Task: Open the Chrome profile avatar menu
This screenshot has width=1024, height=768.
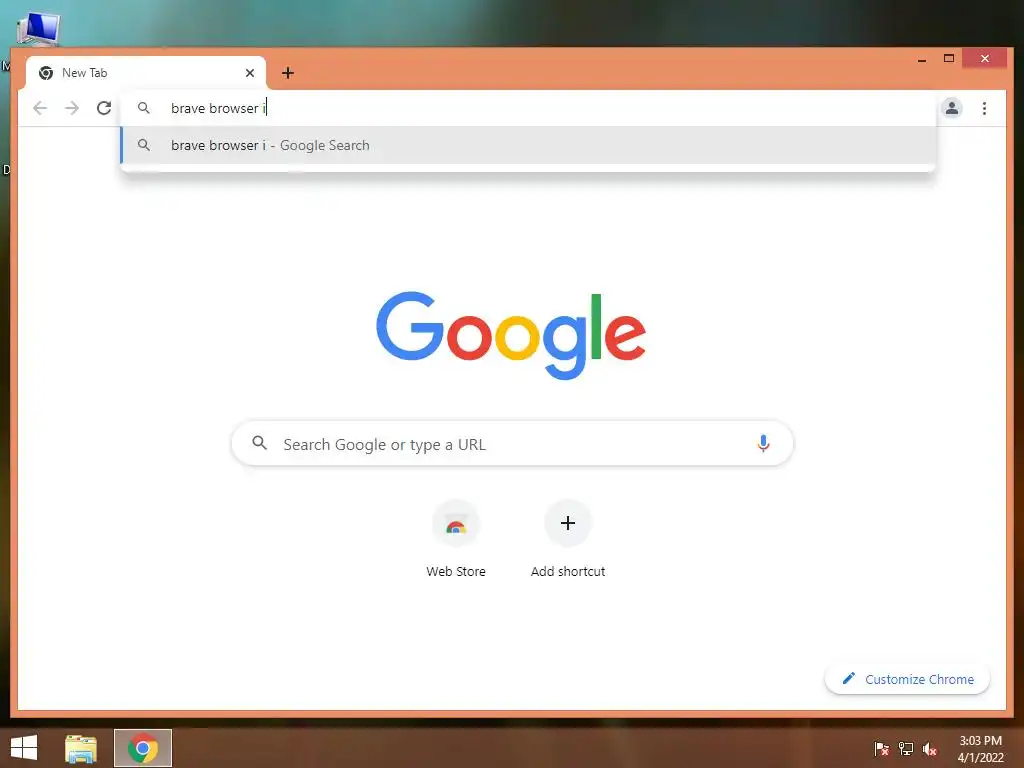Action: (952, 108)
